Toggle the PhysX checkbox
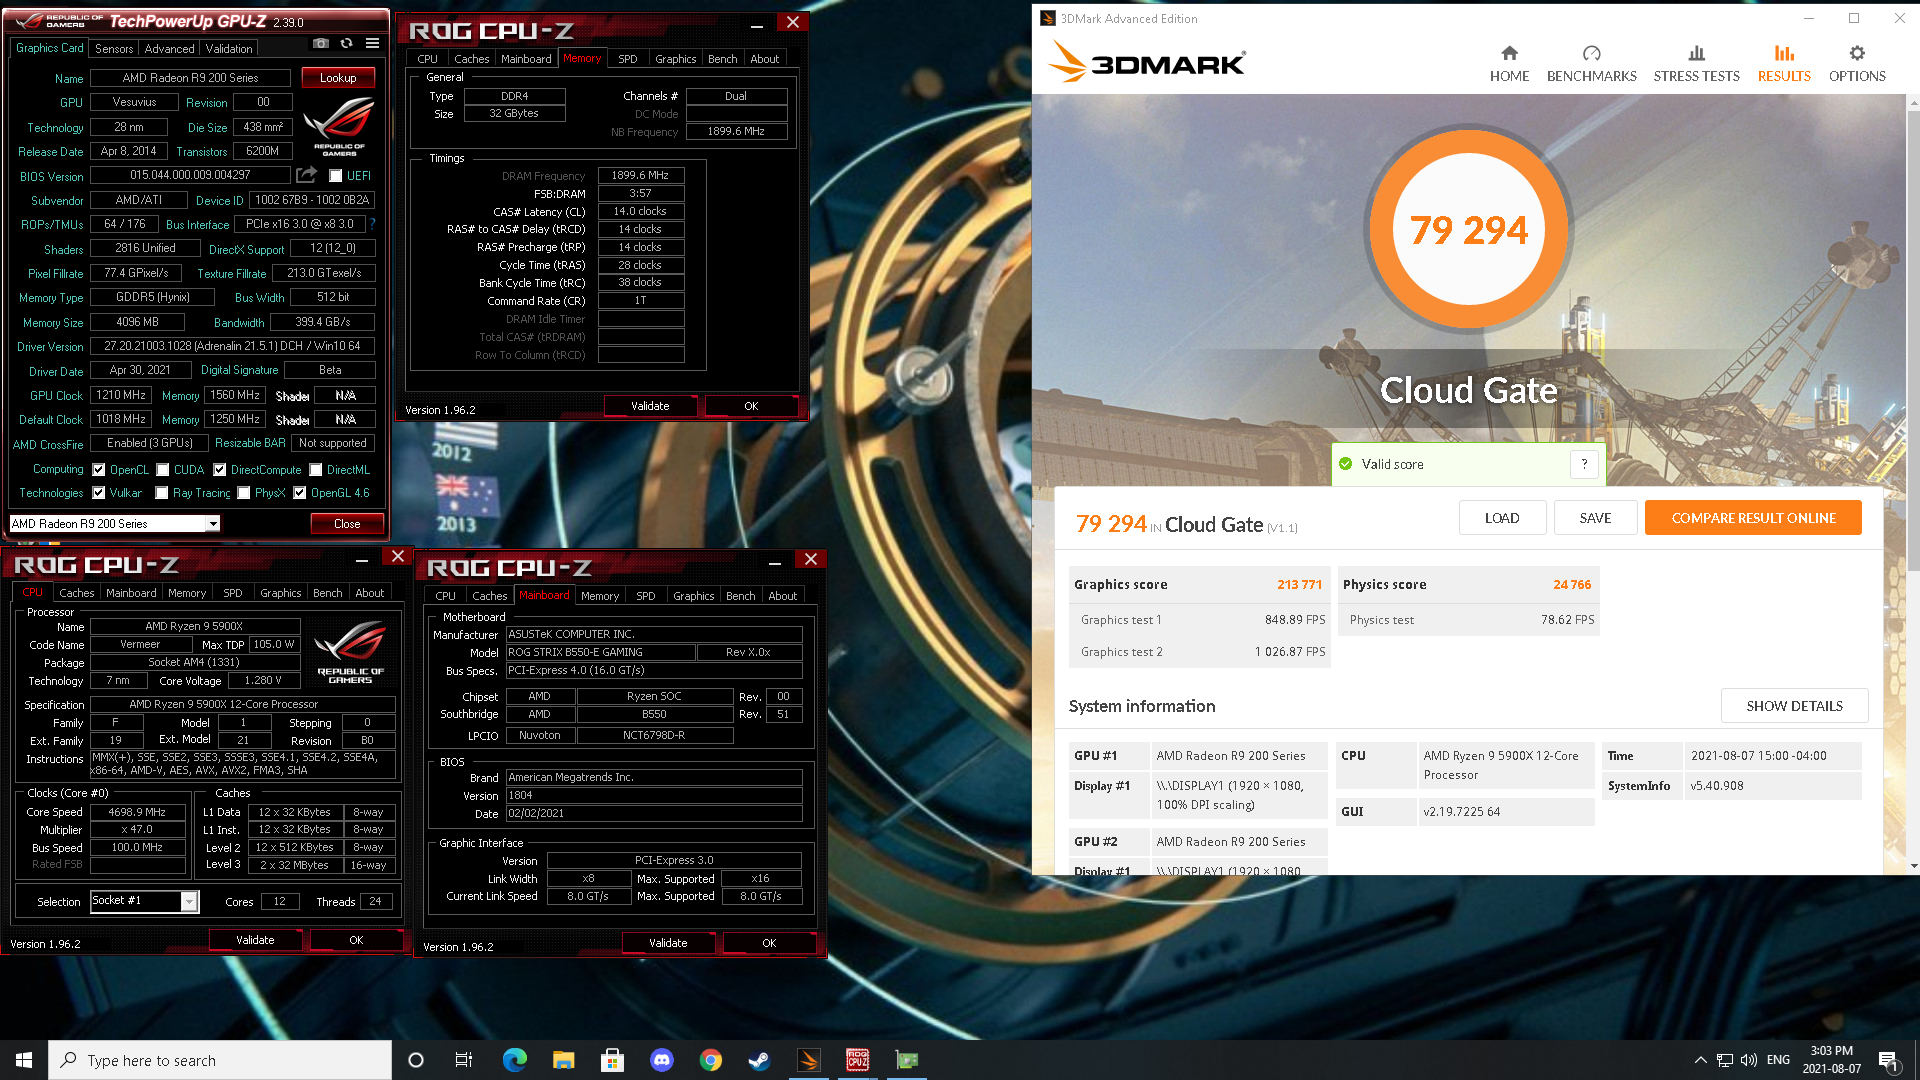This screenshot has width=1920, height=1080. [x=244, y=492]
